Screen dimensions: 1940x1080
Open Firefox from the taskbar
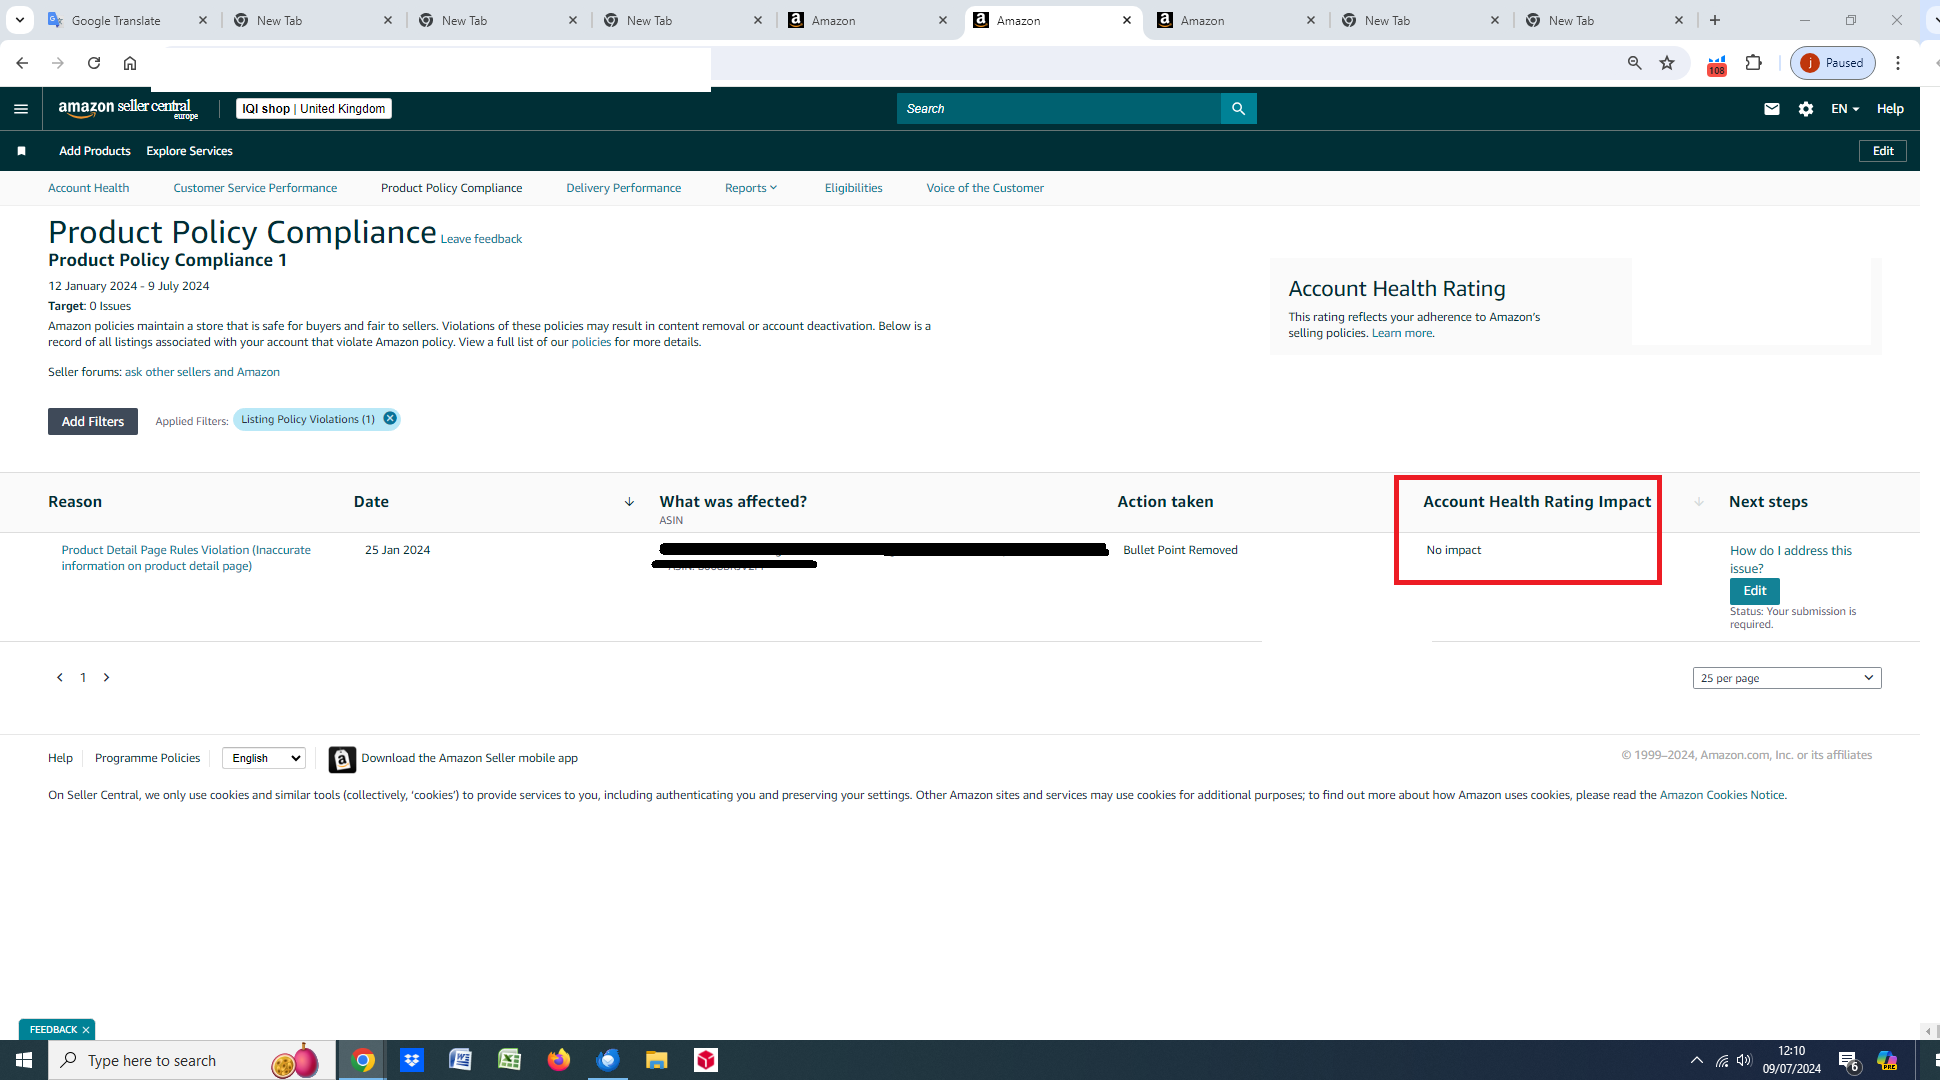click(x=558, y=1060)
